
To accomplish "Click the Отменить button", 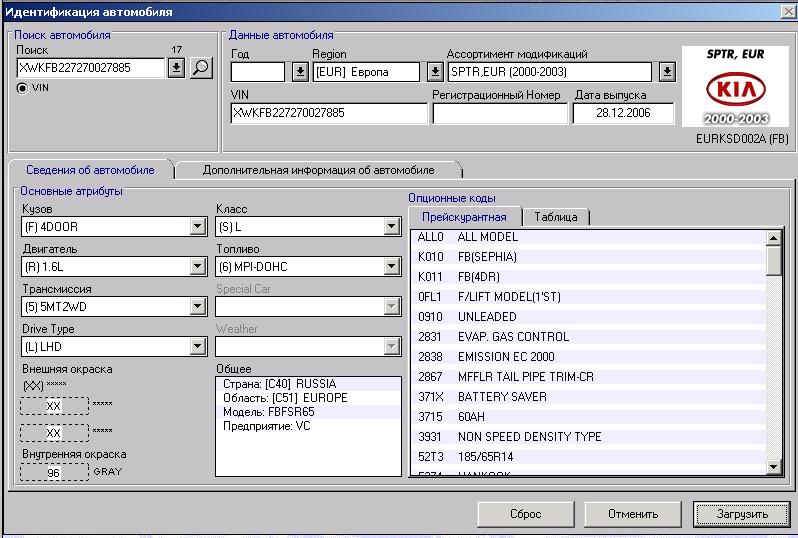I will (634, 514).
